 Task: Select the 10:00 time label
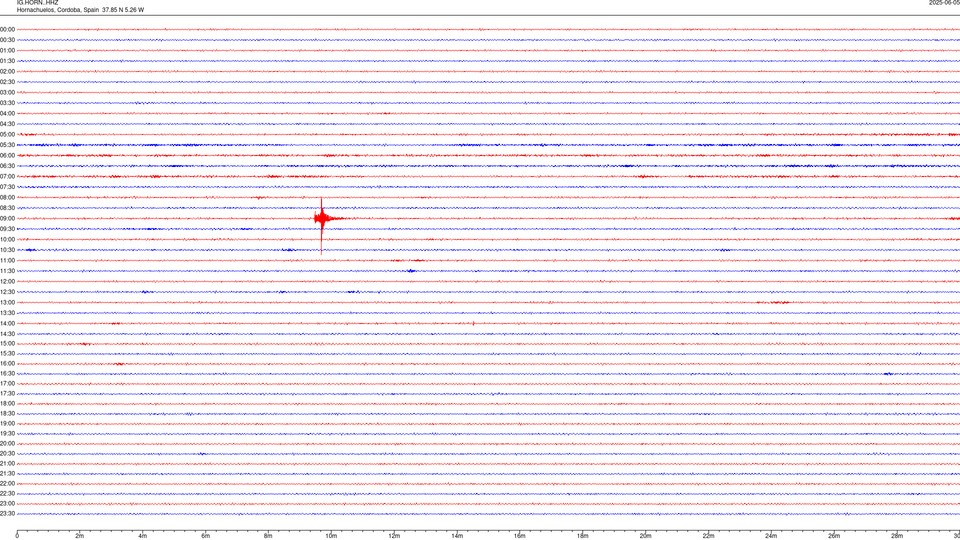coord(7,239)
